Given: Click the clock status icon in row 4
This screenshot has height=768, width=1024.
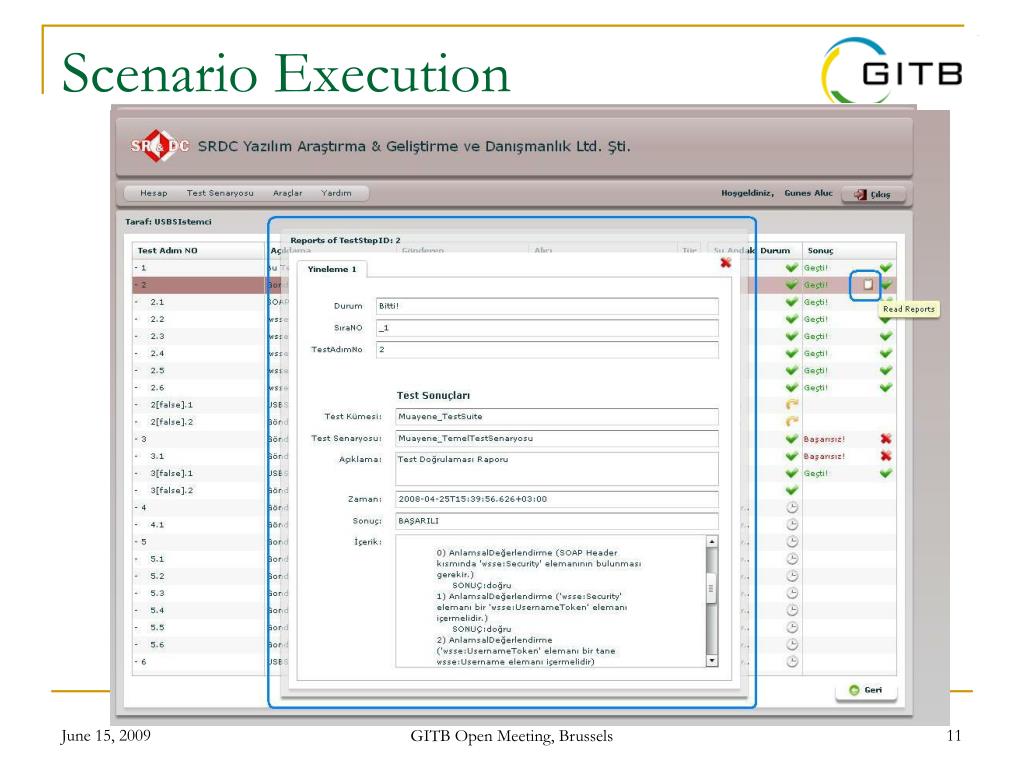Looking at the screenshot, I should click(x=792, y=507).
